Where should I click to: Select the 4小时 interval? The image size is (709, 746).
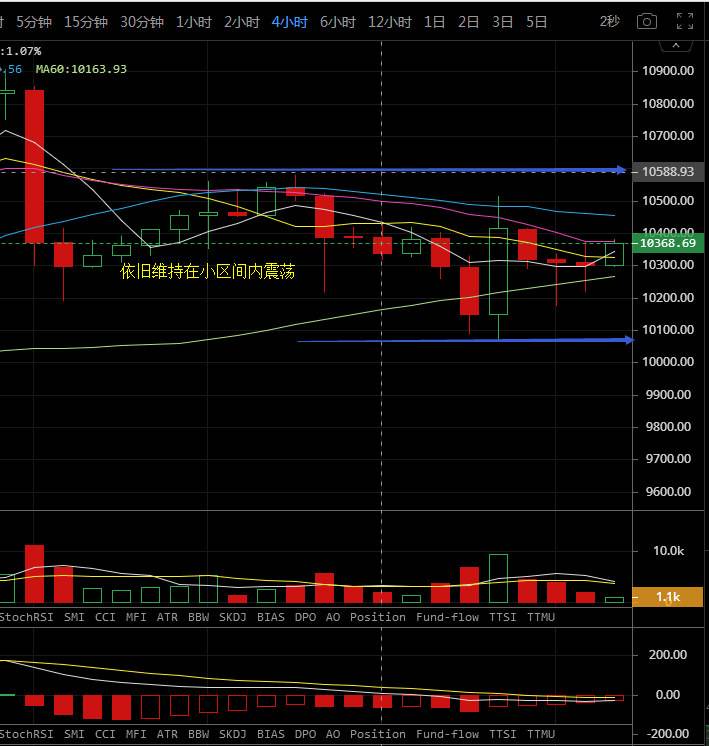point(289,22)
